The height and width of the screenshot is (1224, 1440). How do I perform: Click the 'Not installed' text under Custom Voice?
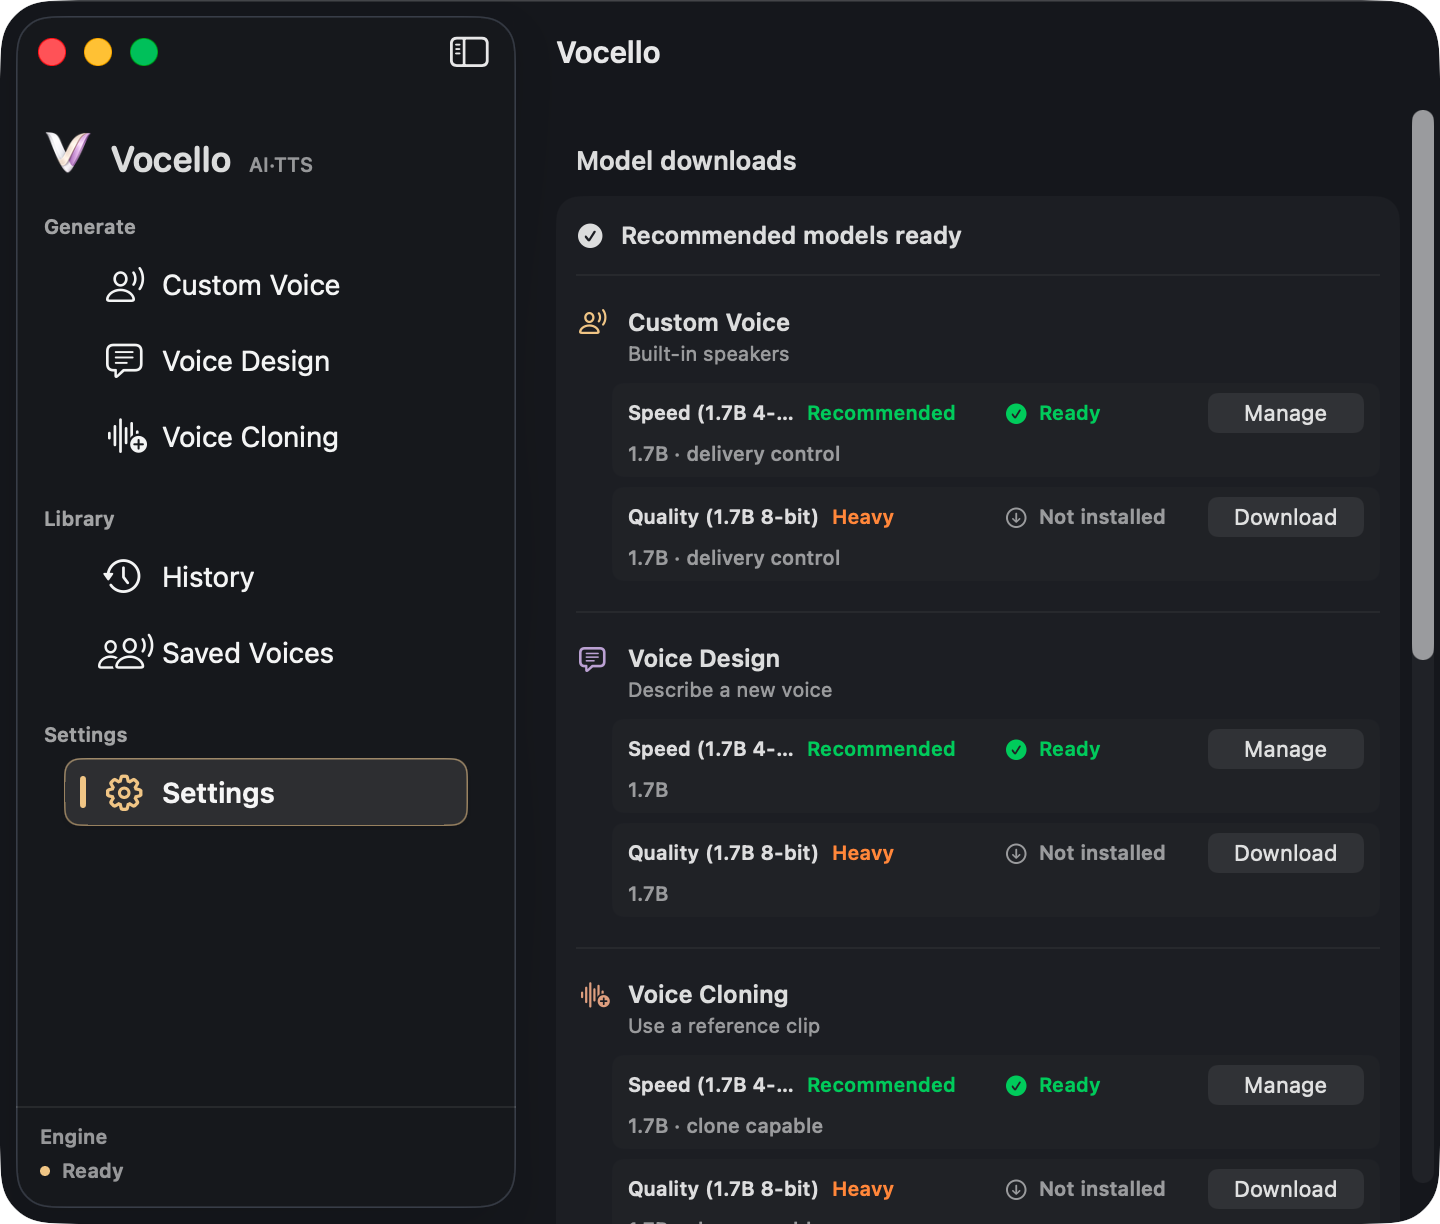pyautogui.click(x=1102, y=517)
